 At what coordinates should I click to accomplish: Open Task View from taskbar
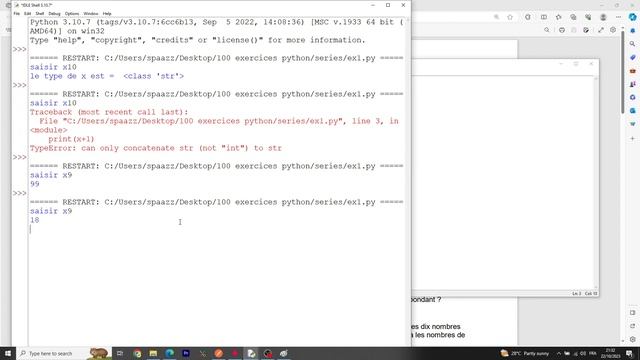pos(120,353)
